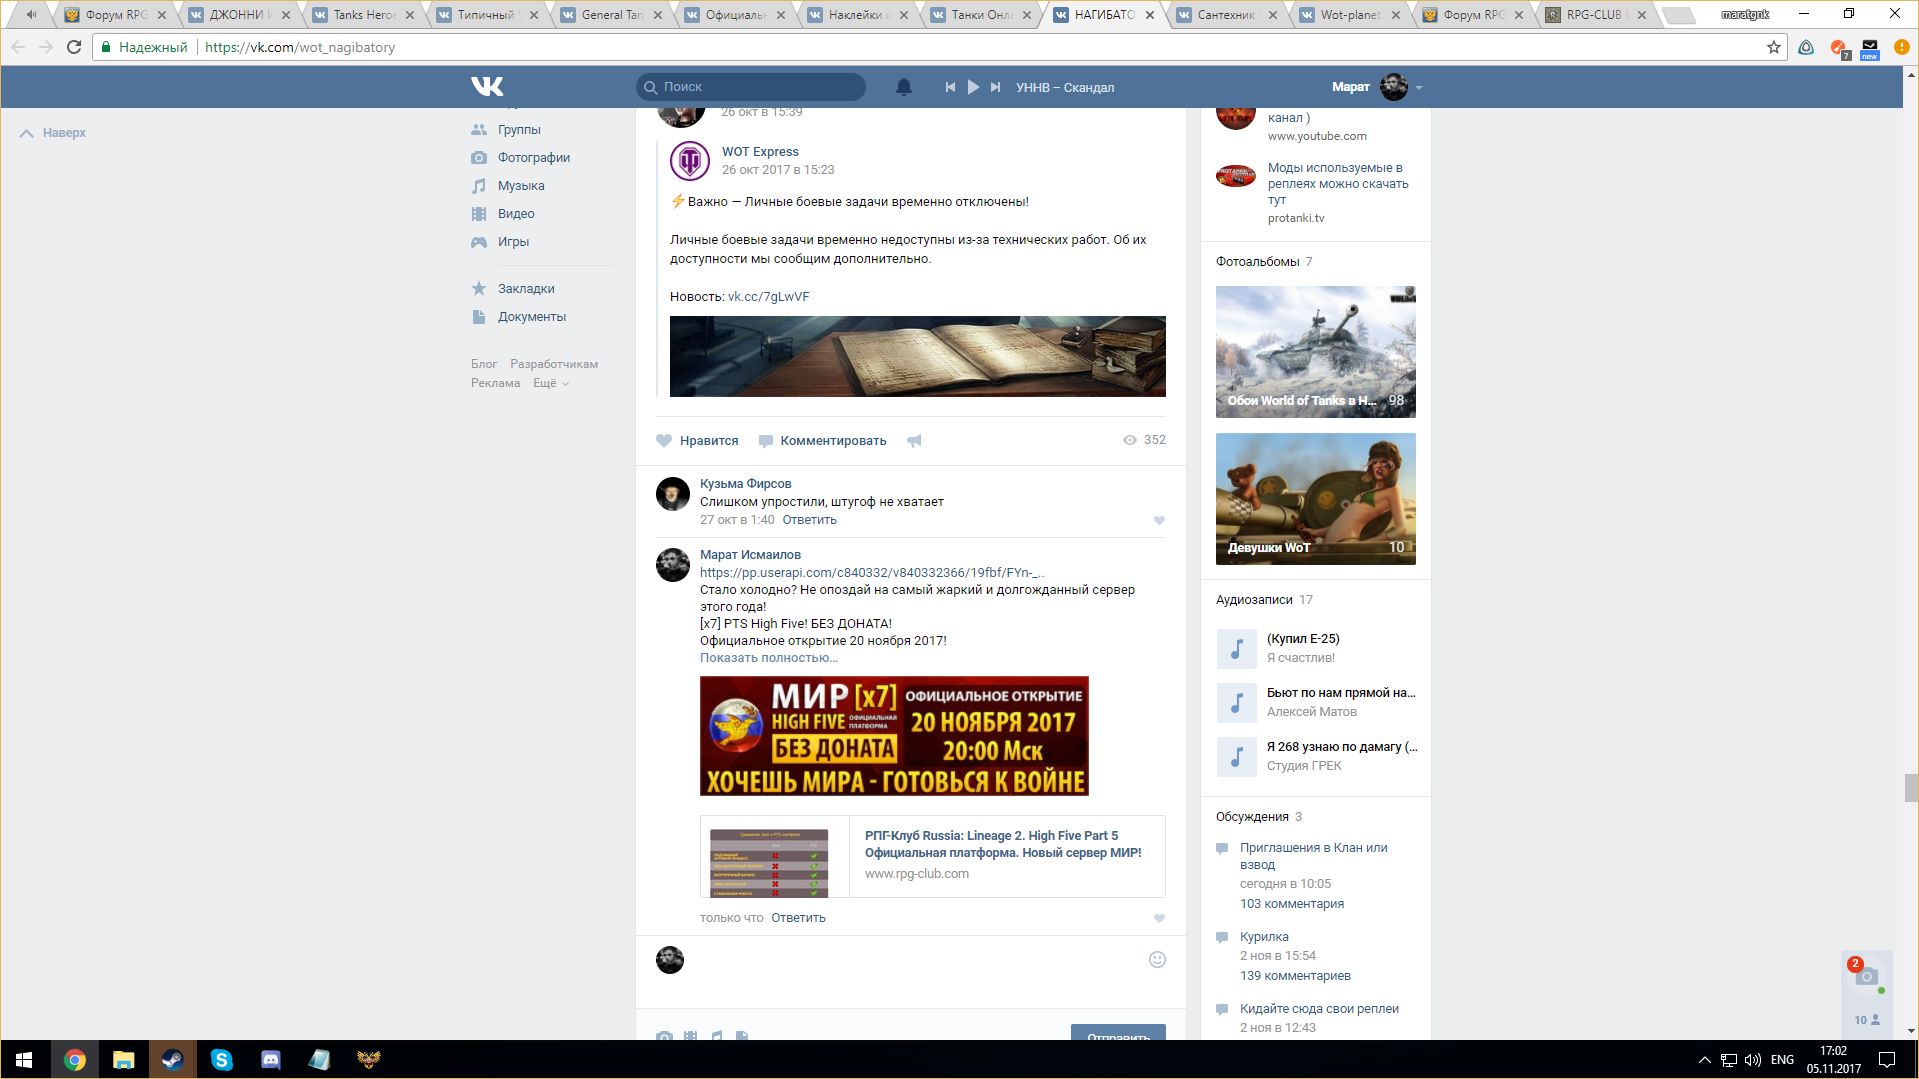1919x1079 pixels.
Task: Open Обсуждения section header
Action: (x=1252, y=817)
